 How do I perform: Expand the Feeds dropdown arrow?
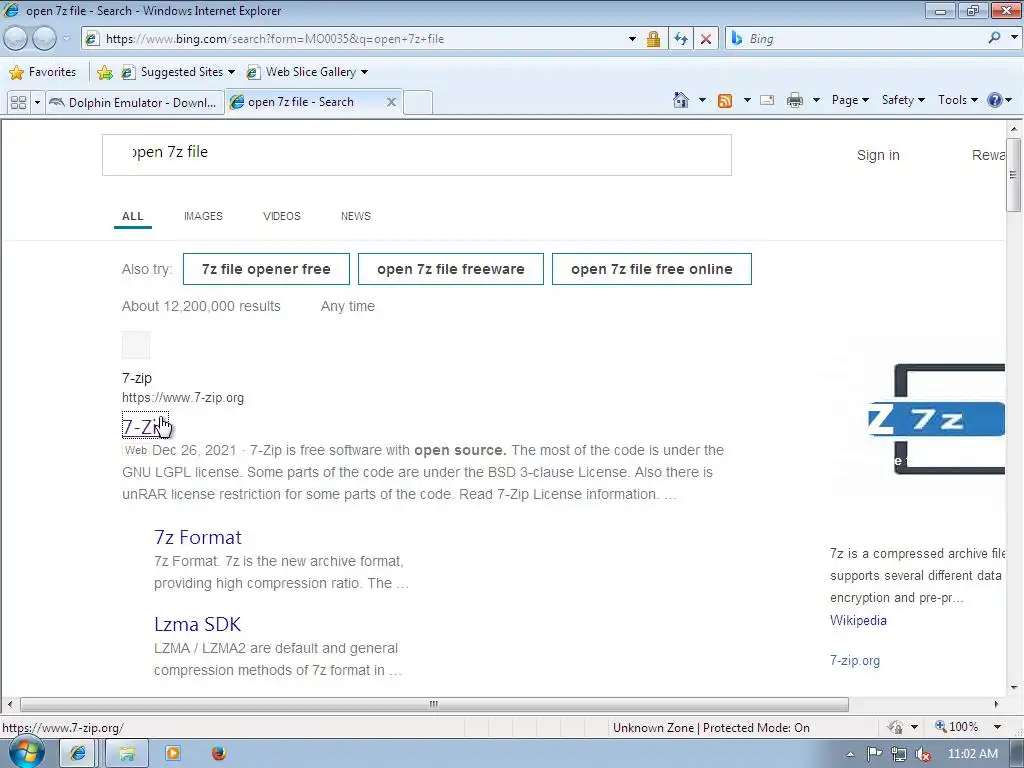point(747,100)
